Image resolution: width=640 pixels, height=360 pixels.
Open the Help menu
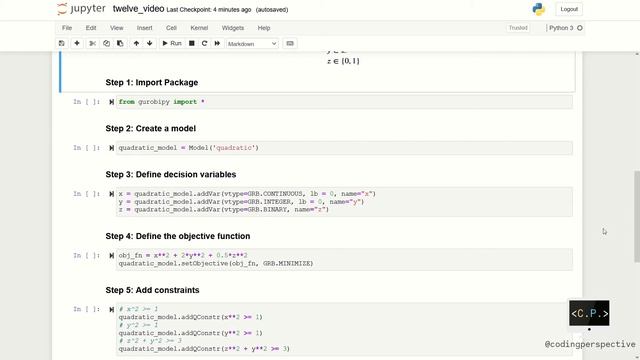pos(264,28)
